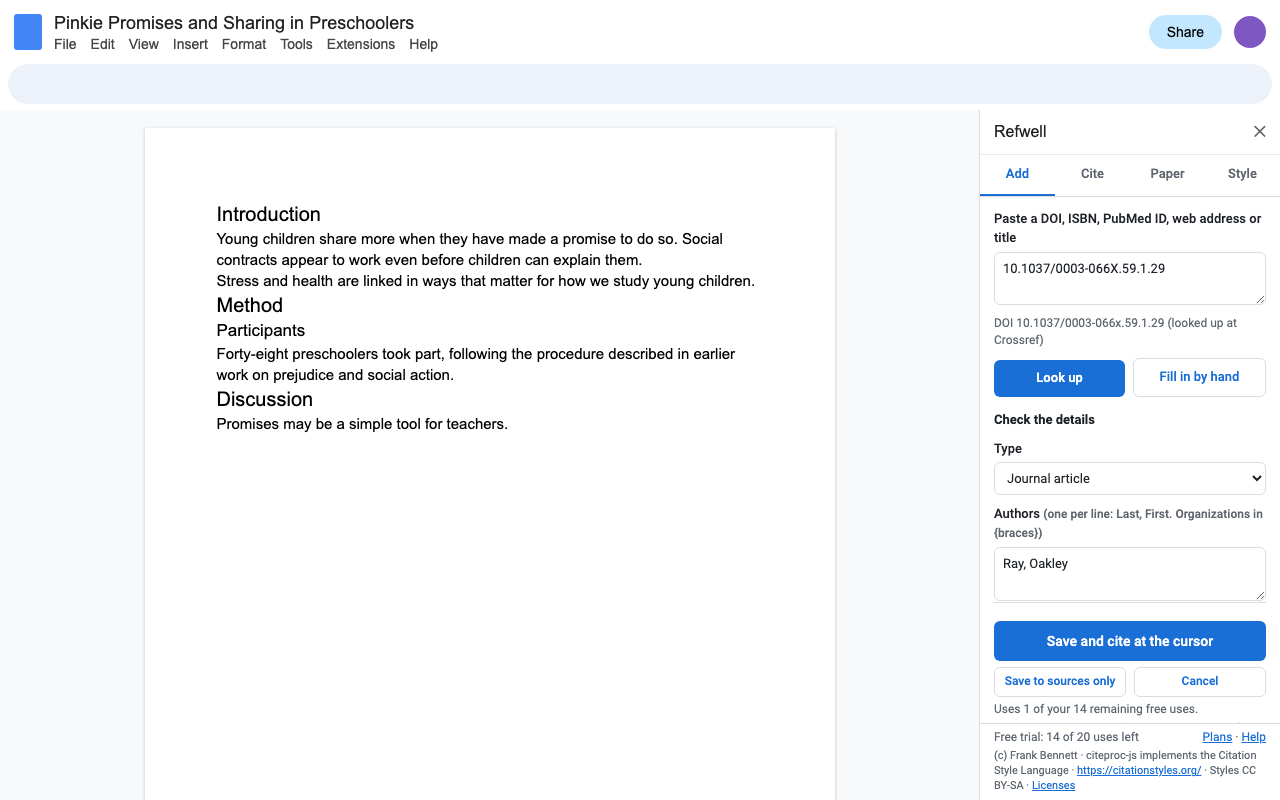Click the Authors text area

1130,574
